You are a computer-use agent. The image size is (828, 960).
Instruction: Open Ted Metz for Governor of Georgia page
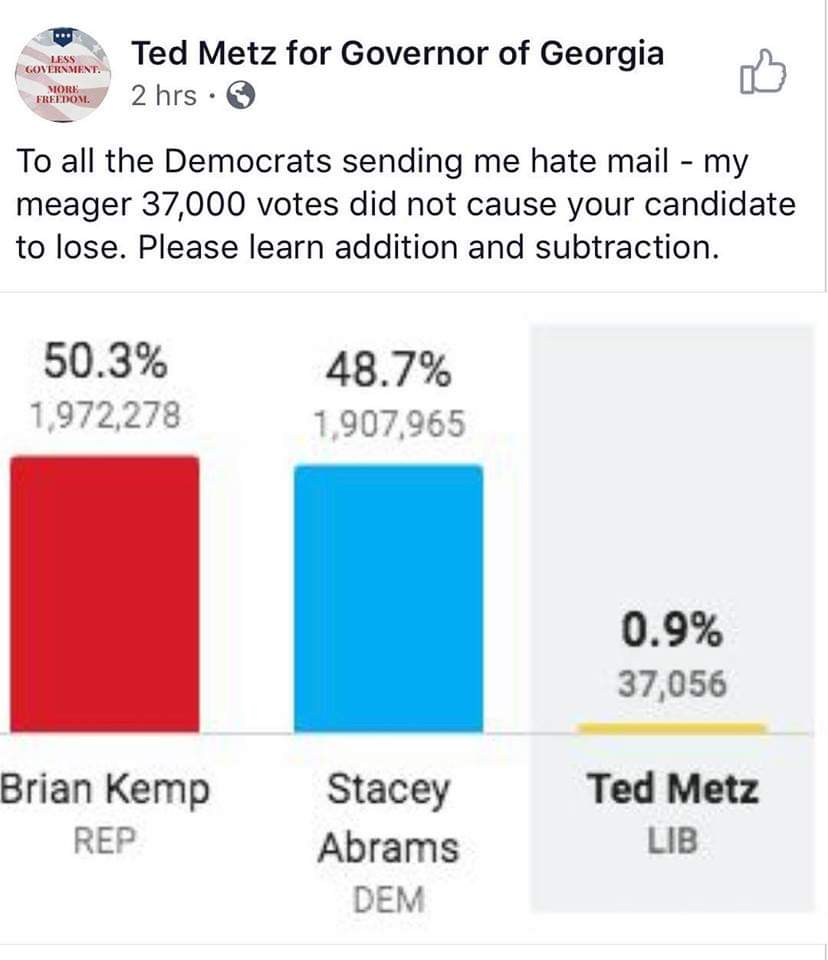click(x=397, y=53)
